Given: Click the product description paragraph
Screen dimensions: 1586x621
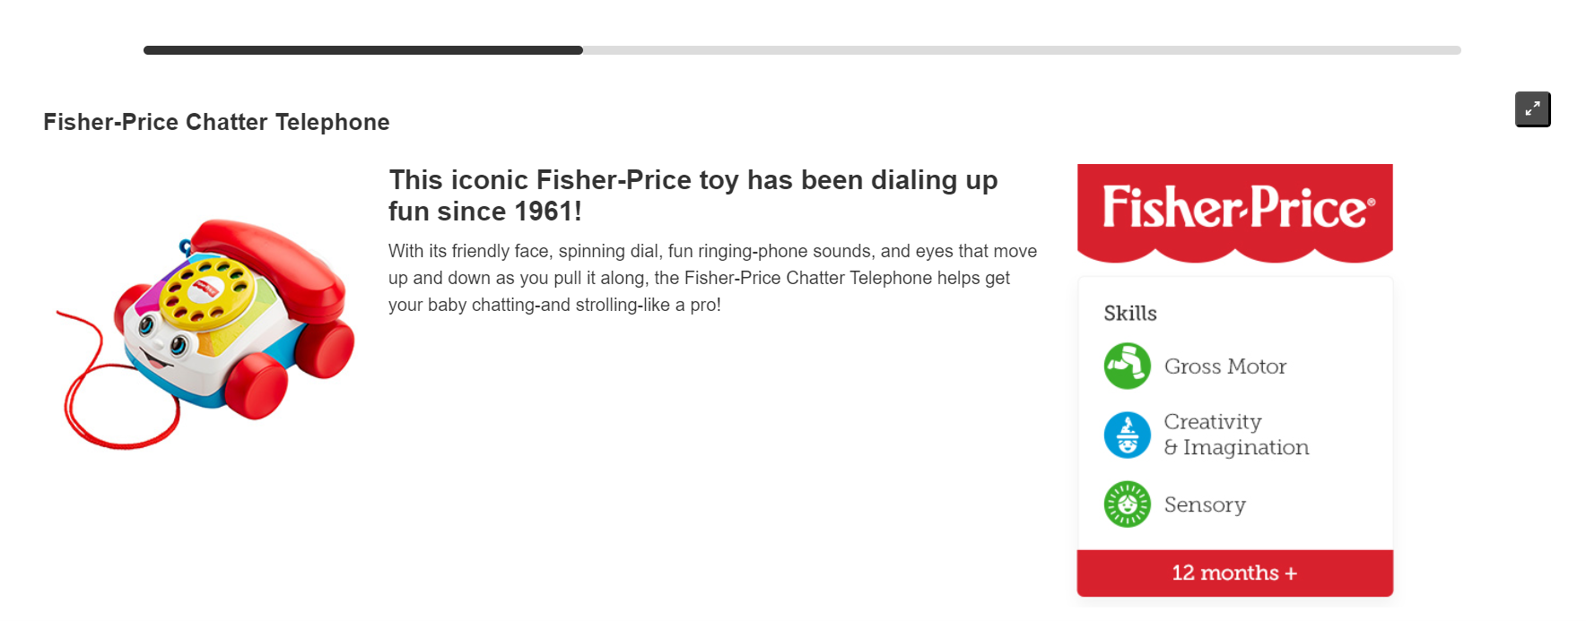Looking at the screenshot, I should 713,278.
